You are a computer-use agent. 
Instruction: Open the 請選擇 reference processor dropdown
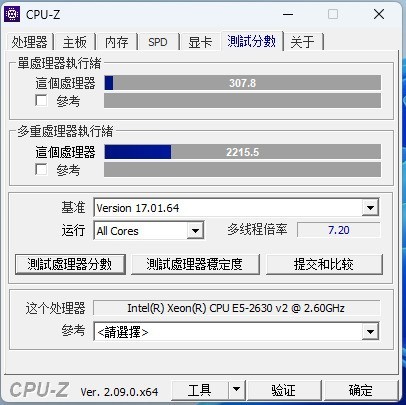coord(370,332)
